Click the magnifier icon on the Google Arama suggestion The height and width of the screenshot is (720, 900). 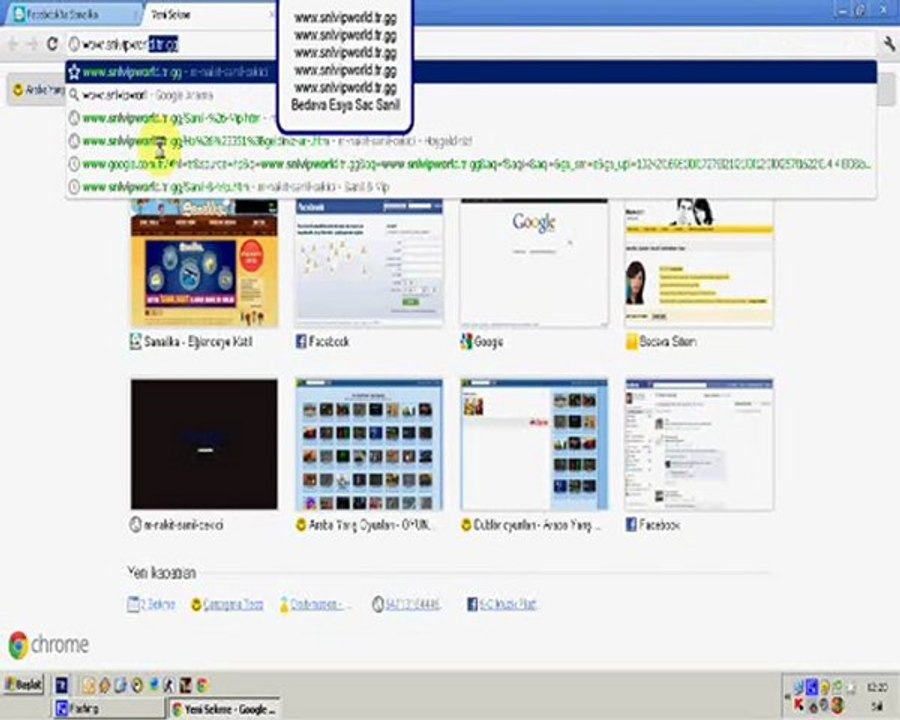point(74,95)
